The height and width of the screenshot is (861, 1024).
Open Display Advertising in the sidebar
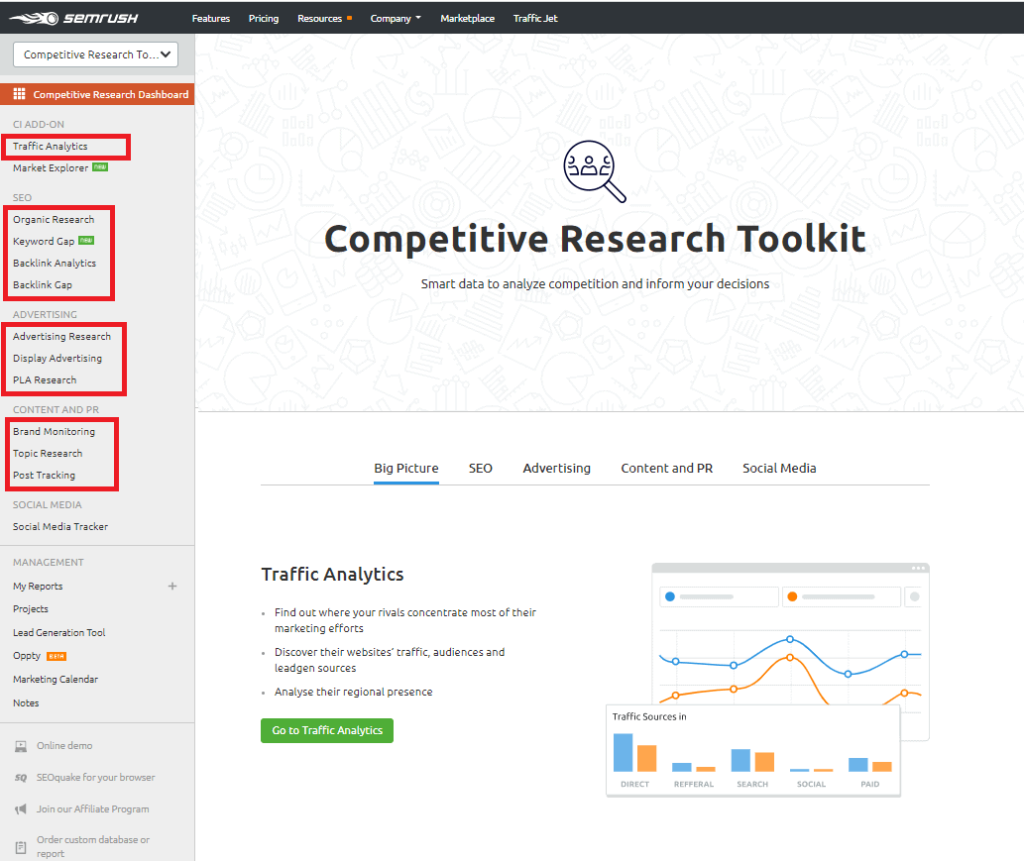pos(57,358)
